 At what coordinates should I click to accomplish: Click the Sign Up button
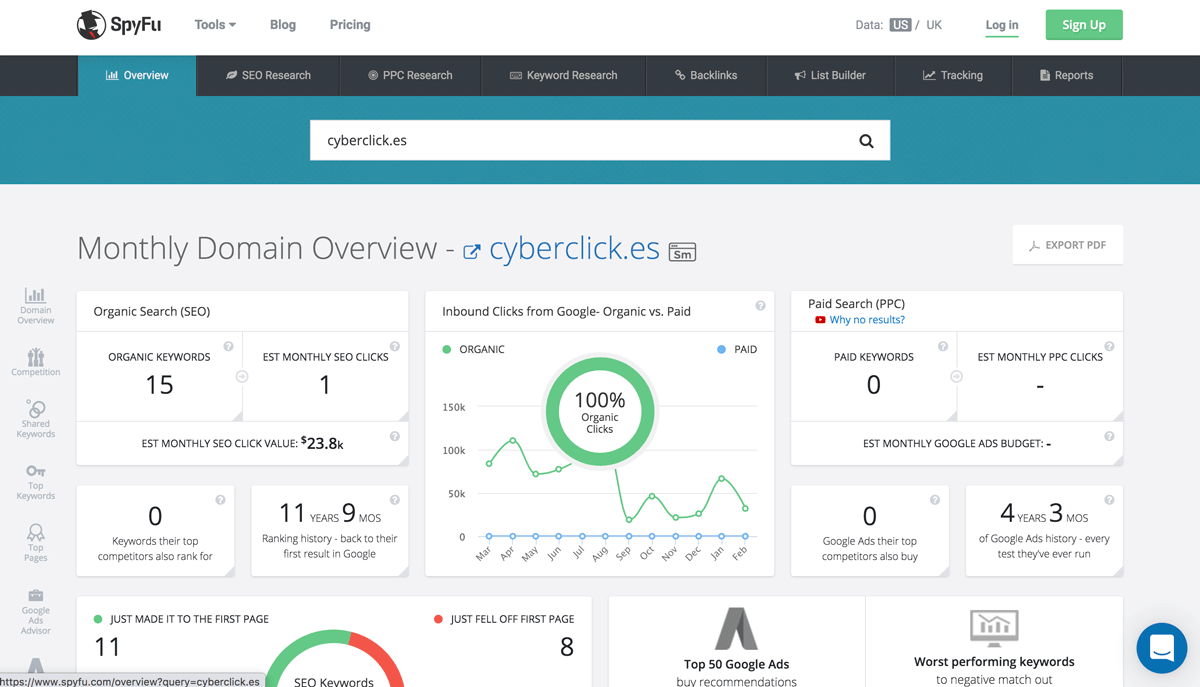click(1084, 25)
